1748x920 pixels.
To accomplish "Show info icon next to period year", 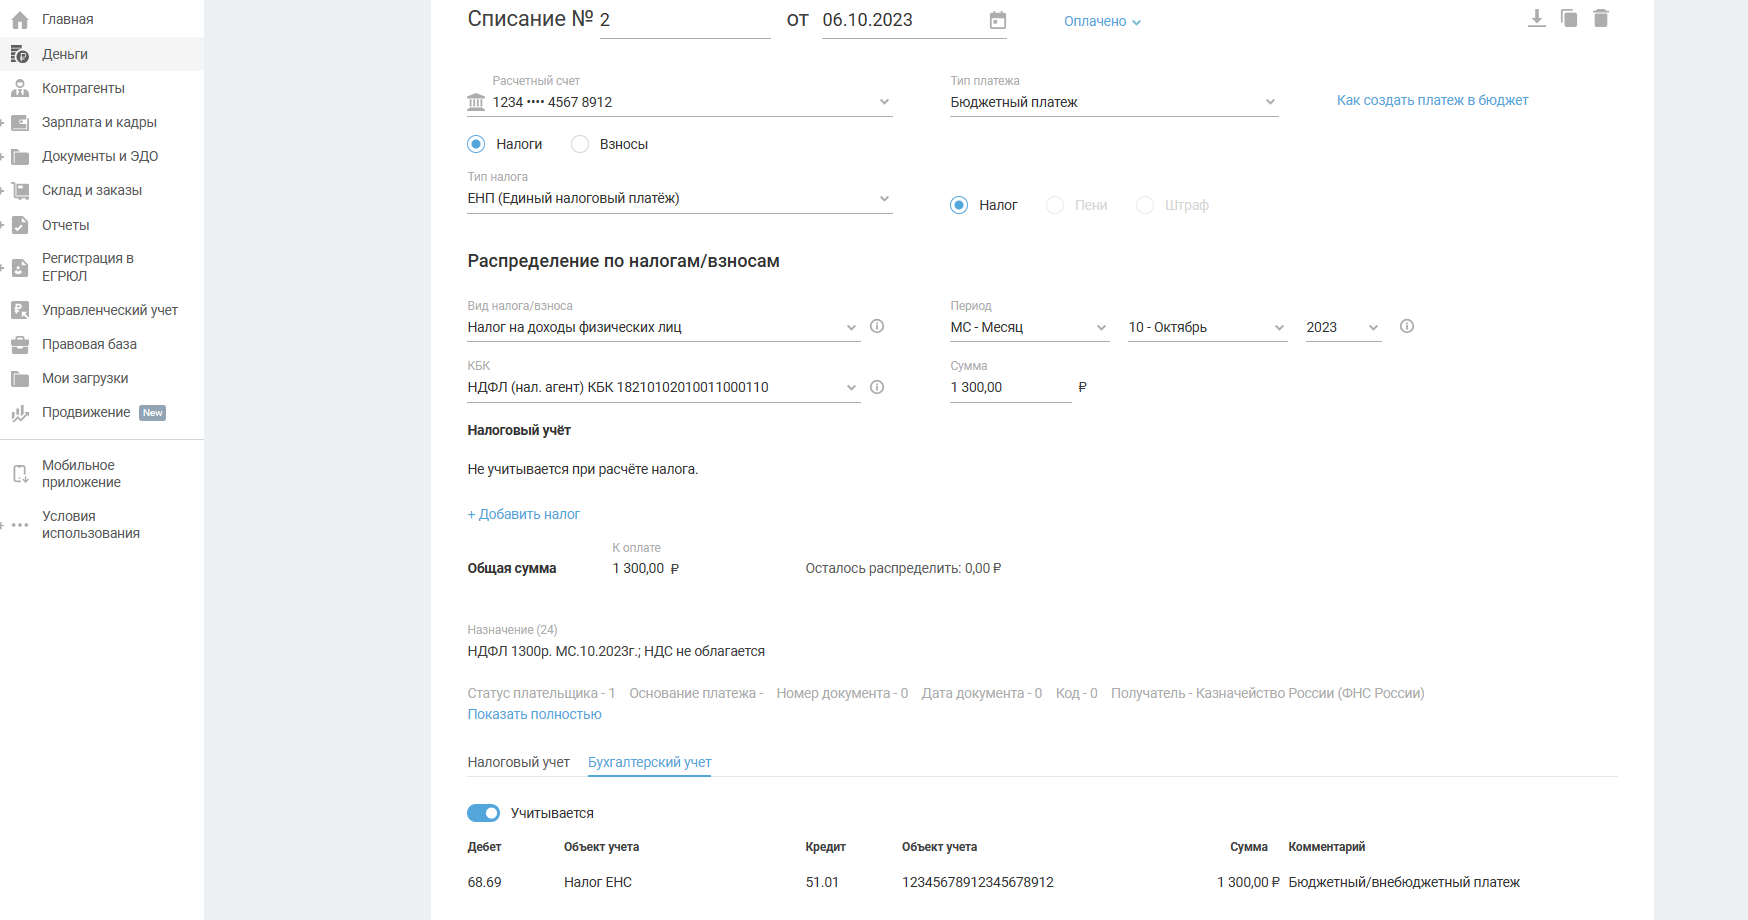I will tap(1407, 326).
